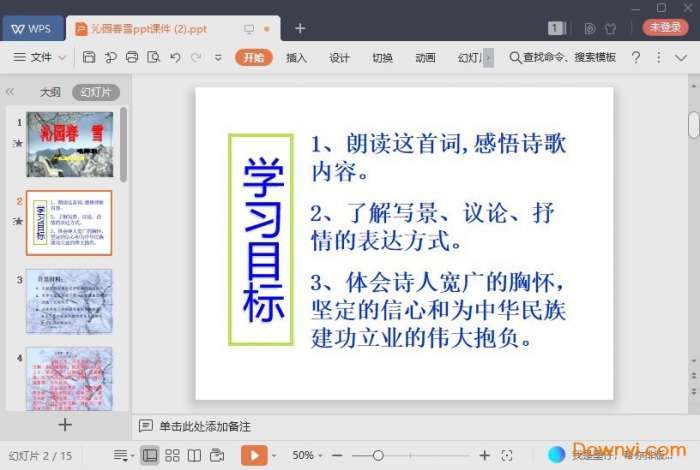700x470 pixels.
Task: Switch to the 设计 ribbon tab
Action: [340, 58]
